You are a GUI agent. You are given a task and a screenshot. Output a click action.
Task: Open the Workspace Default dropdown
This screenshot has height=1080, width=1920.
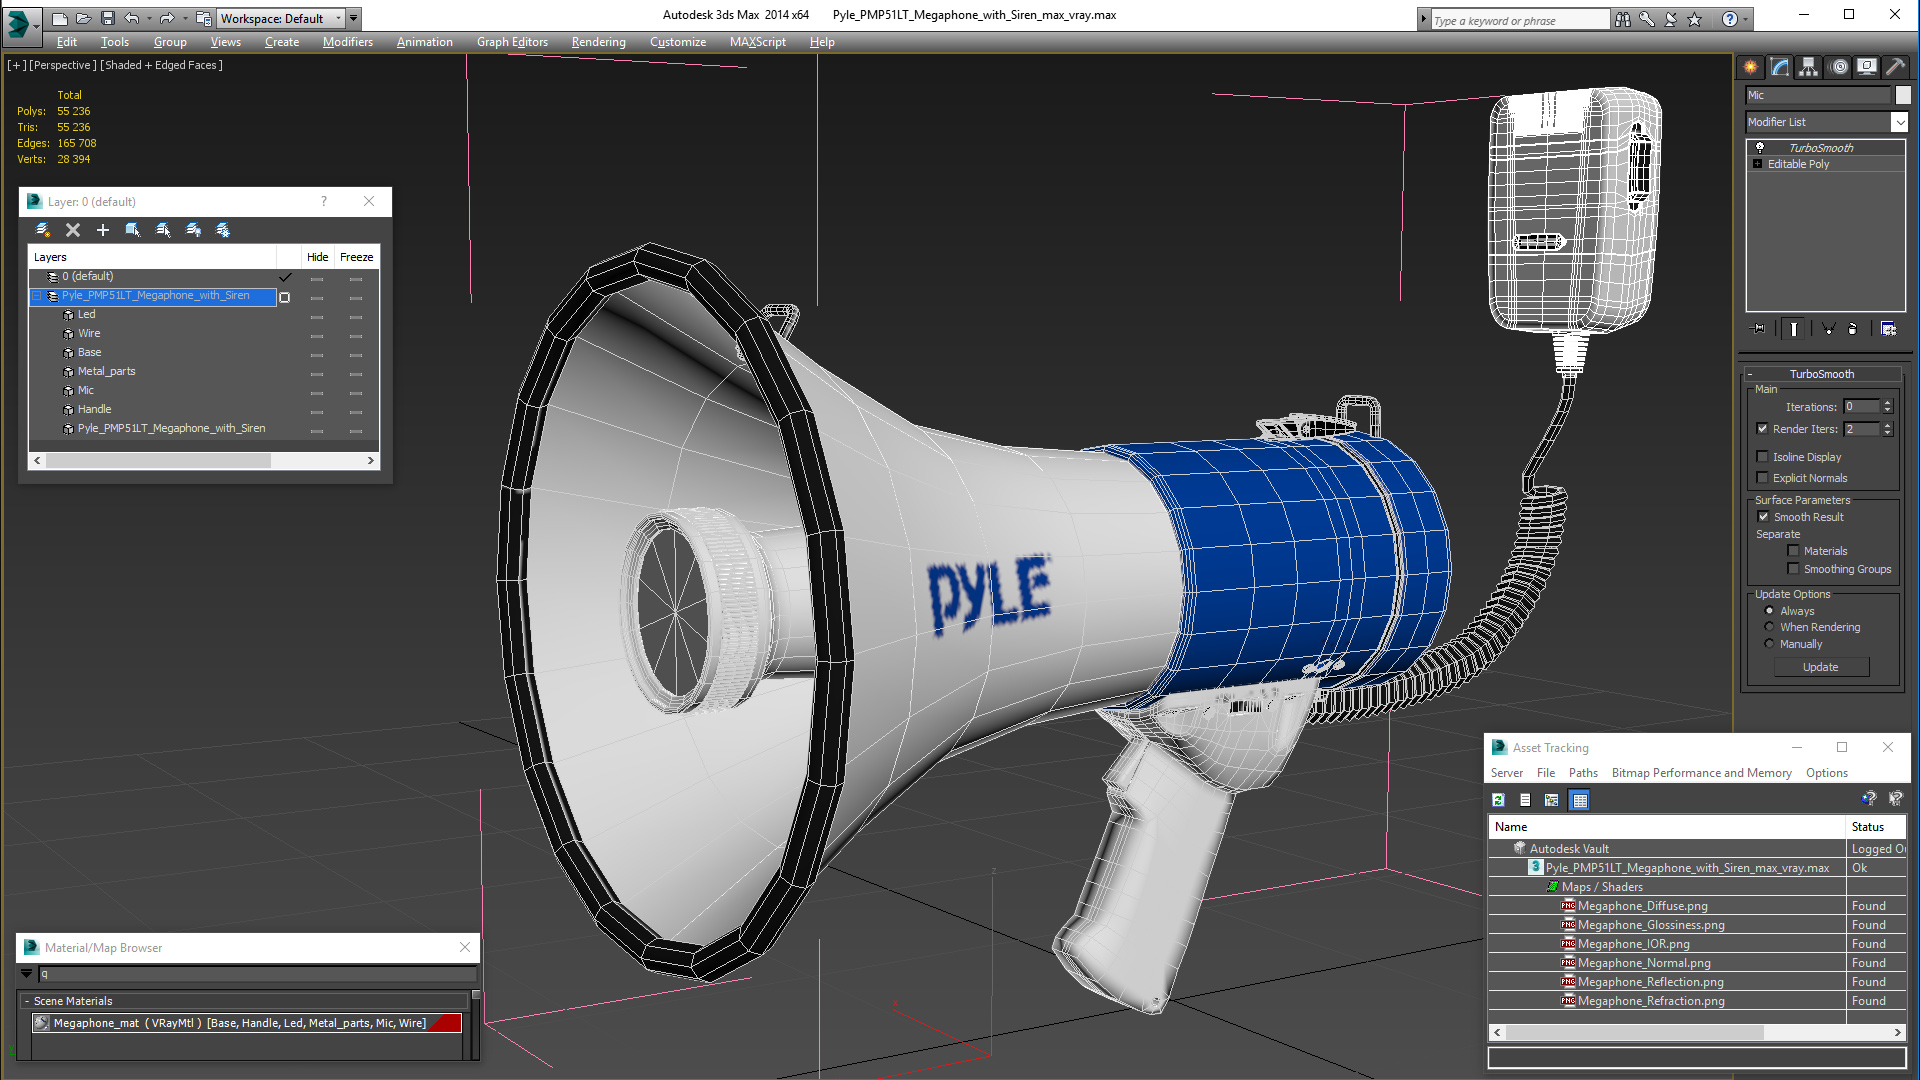click(x=281, y=18)
